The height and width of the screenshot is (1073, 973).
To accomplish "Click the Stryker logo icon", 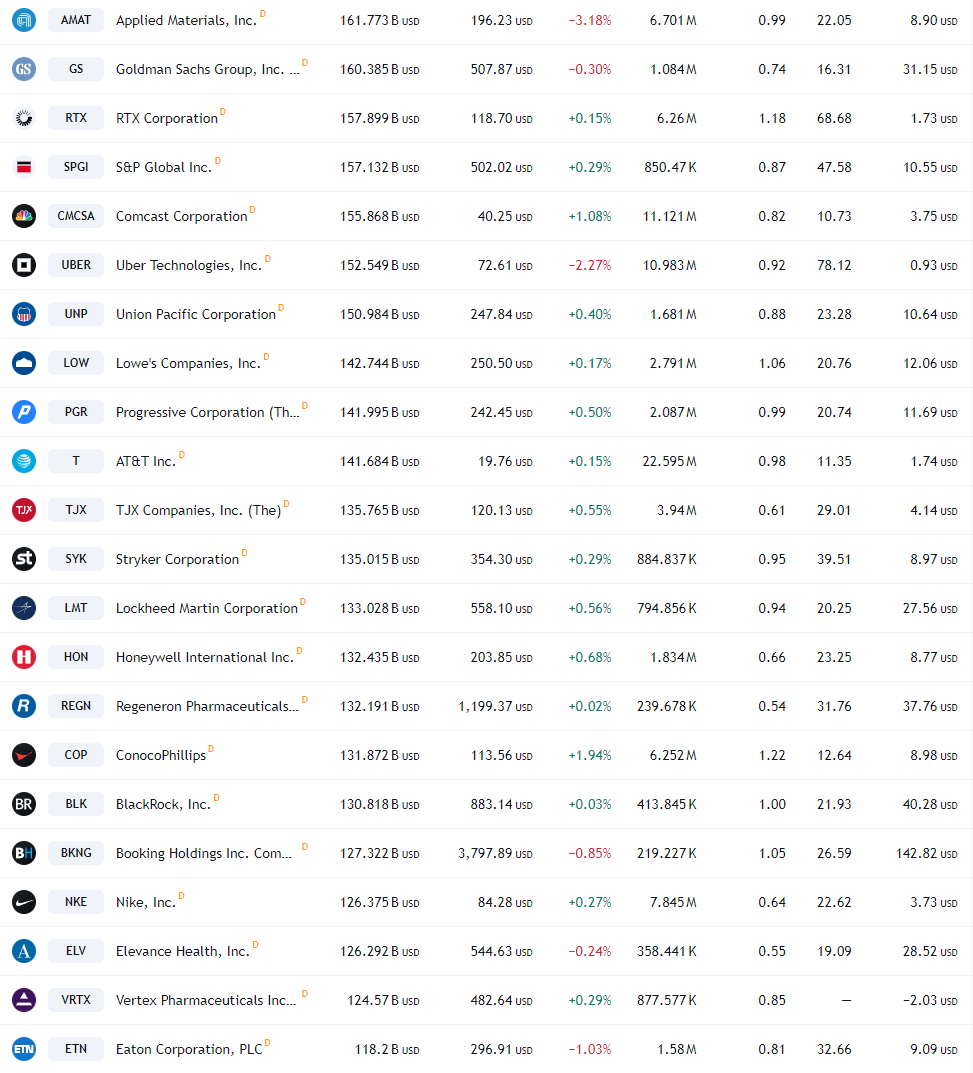I will 24,559.
